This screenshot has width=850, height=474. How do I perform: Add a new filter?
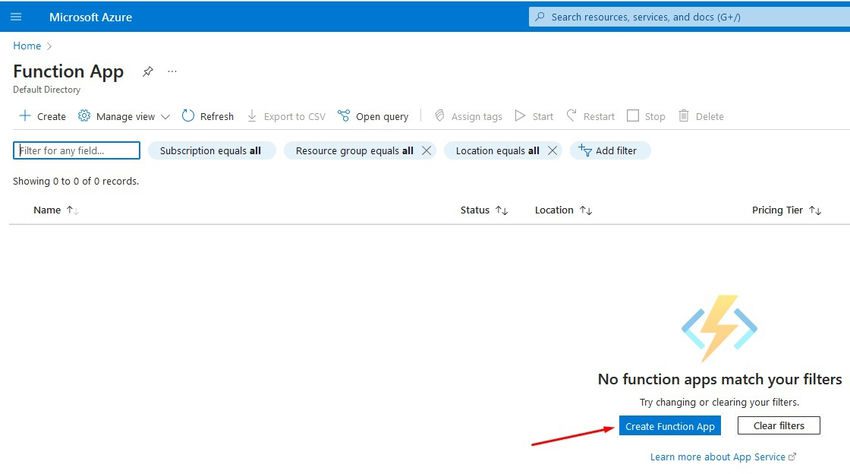coord(609,151)
